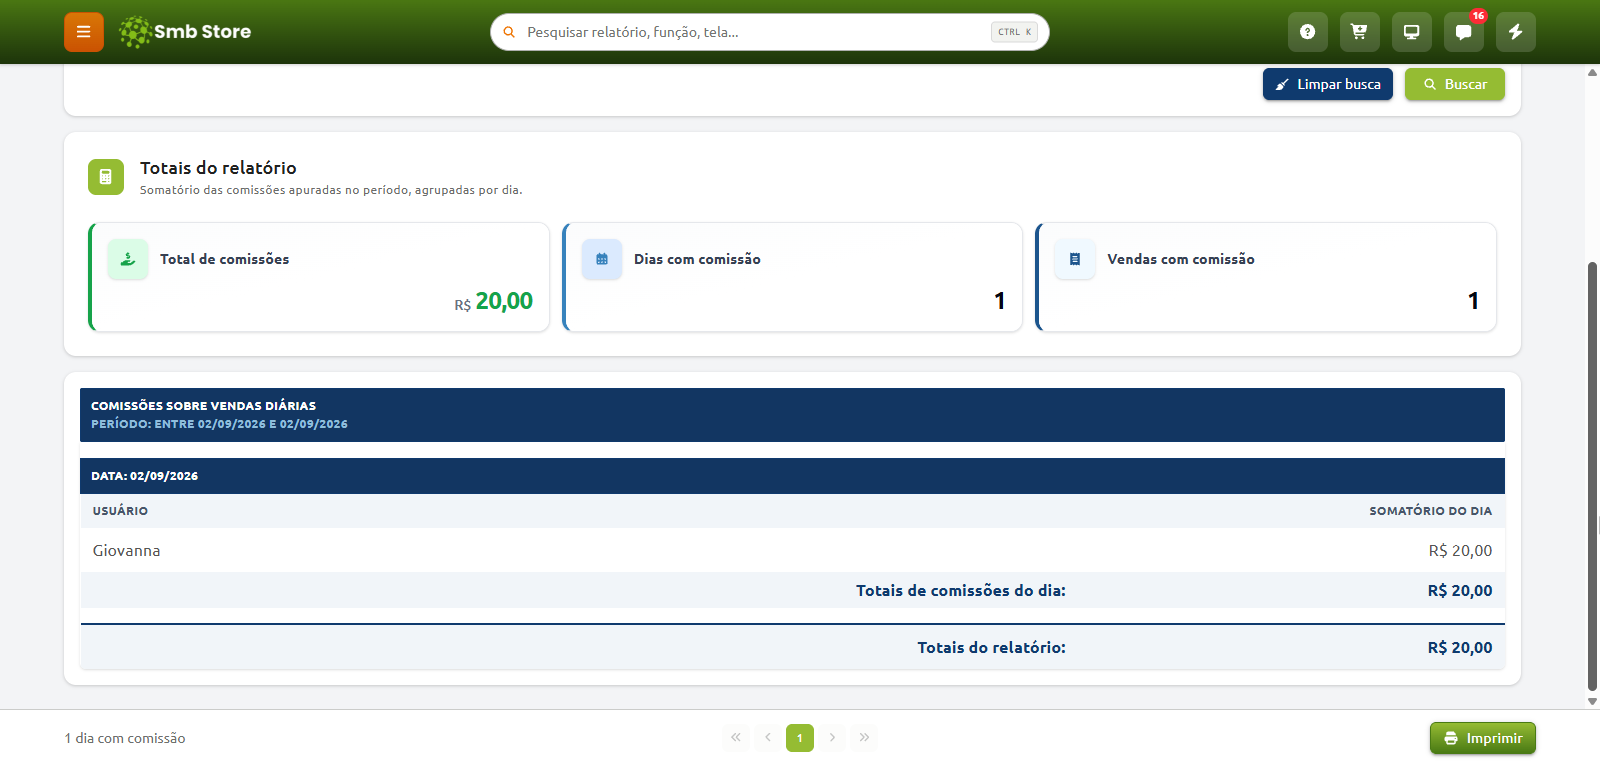The height and width of the screenshot is (765, 1600).
Task: Click the Dias com comissão card label
Action: (697, 259)
